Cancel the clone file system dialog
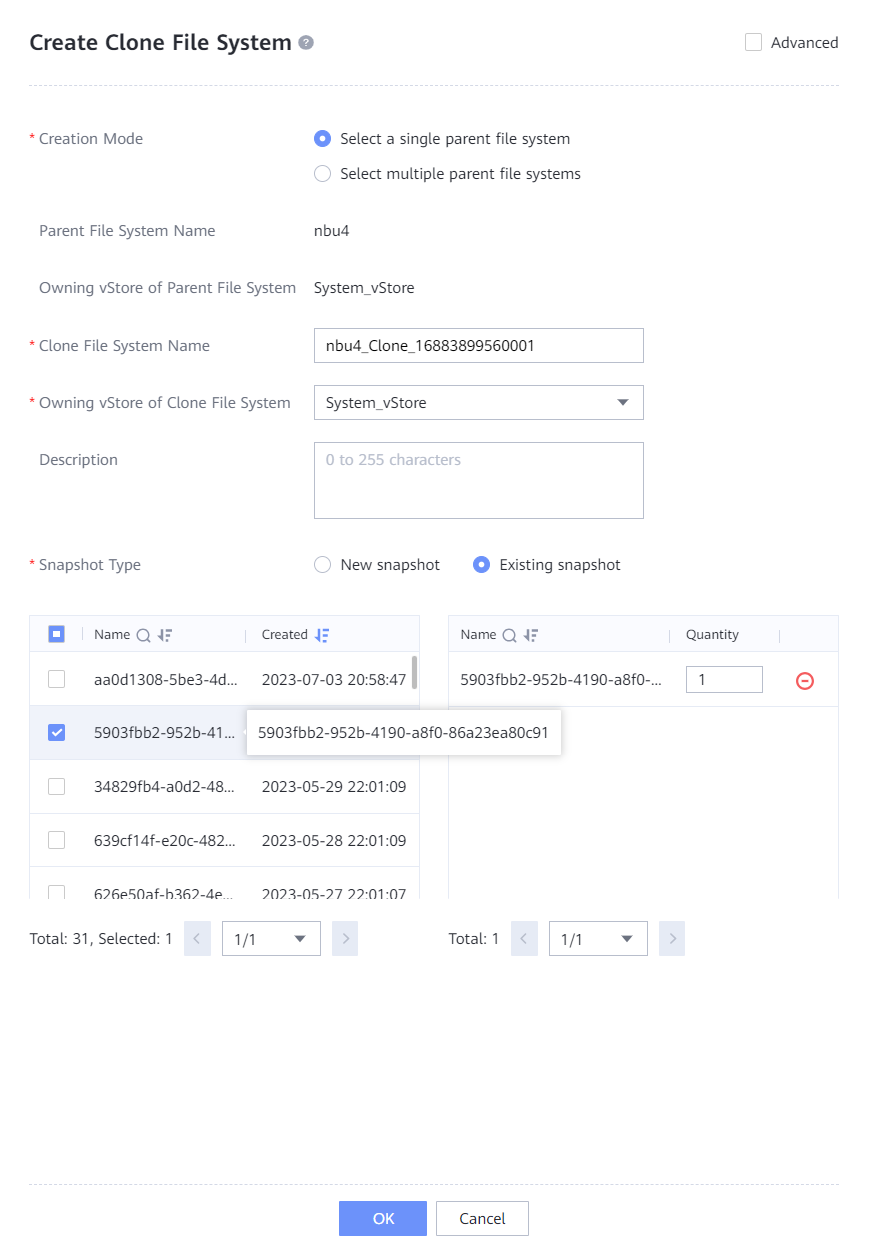 click(x=482, y=1218)
